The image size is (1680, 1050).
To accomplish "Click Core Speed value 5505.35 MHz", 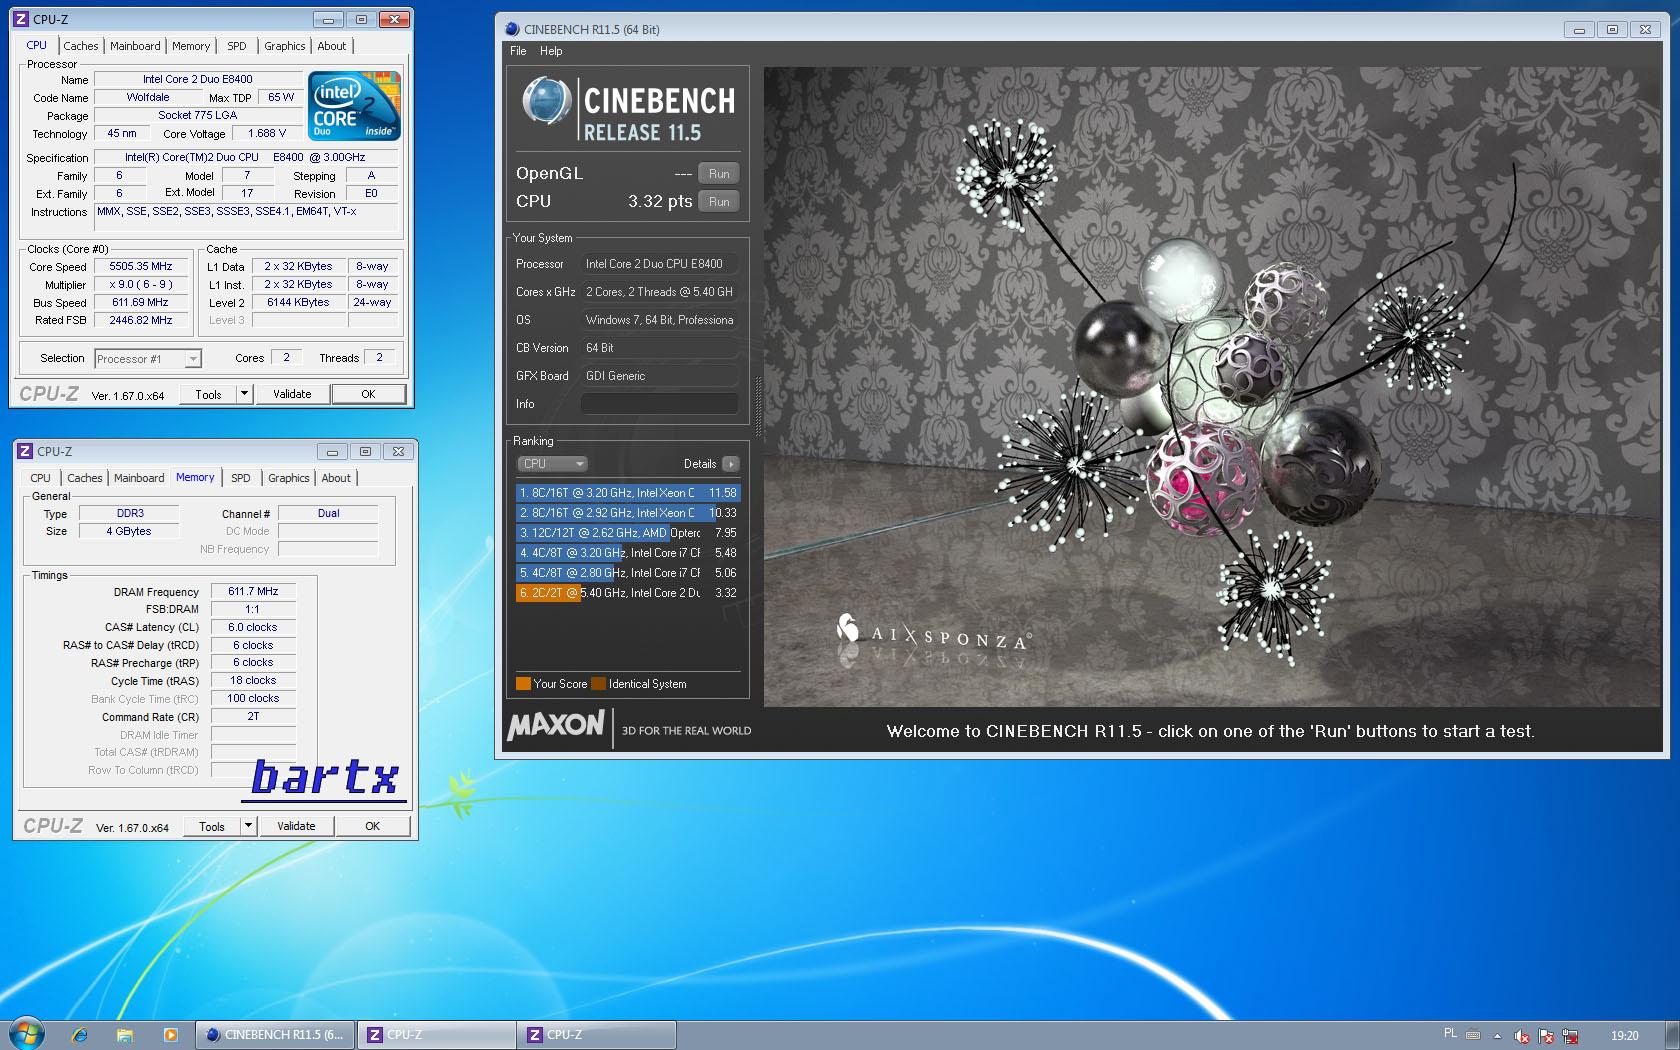I will click(x=141, y=266).
